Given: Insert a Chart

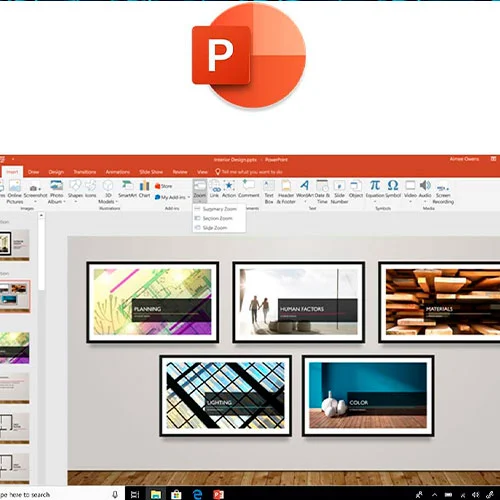Looking at the screenshot, I should (x=144, y=189).
